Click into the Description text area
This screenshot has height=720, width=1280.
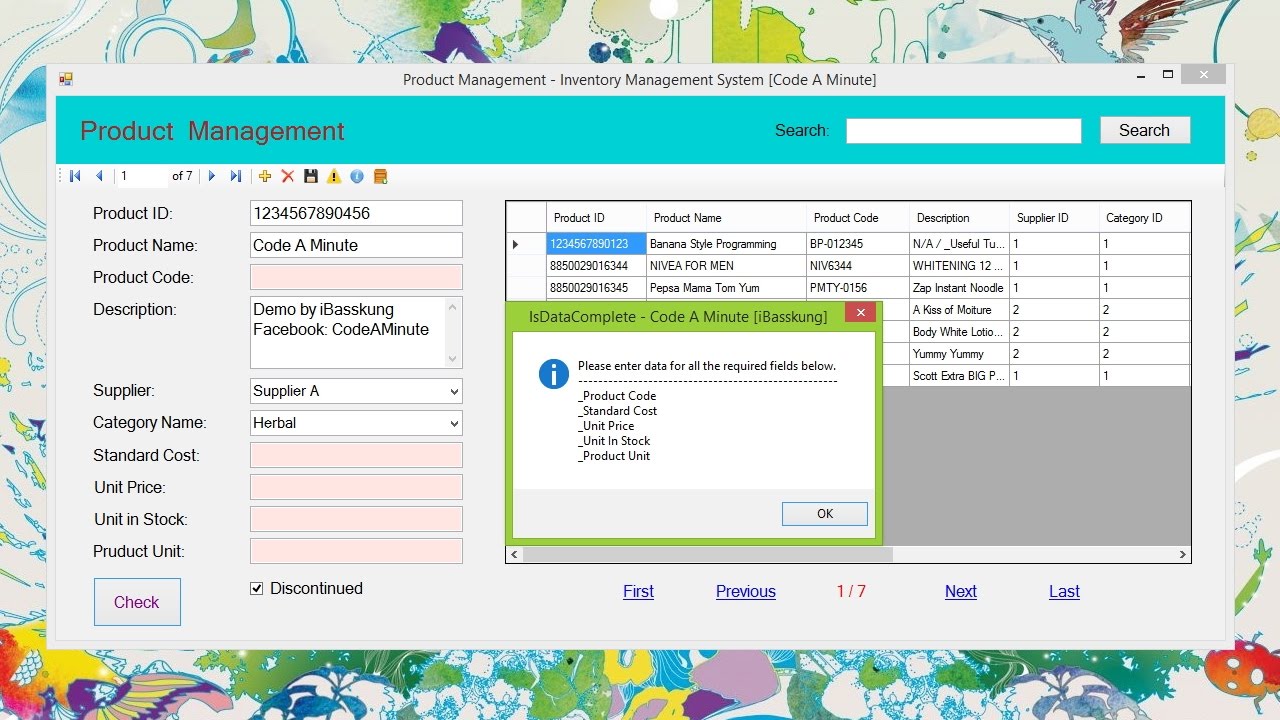coord(347,332)
